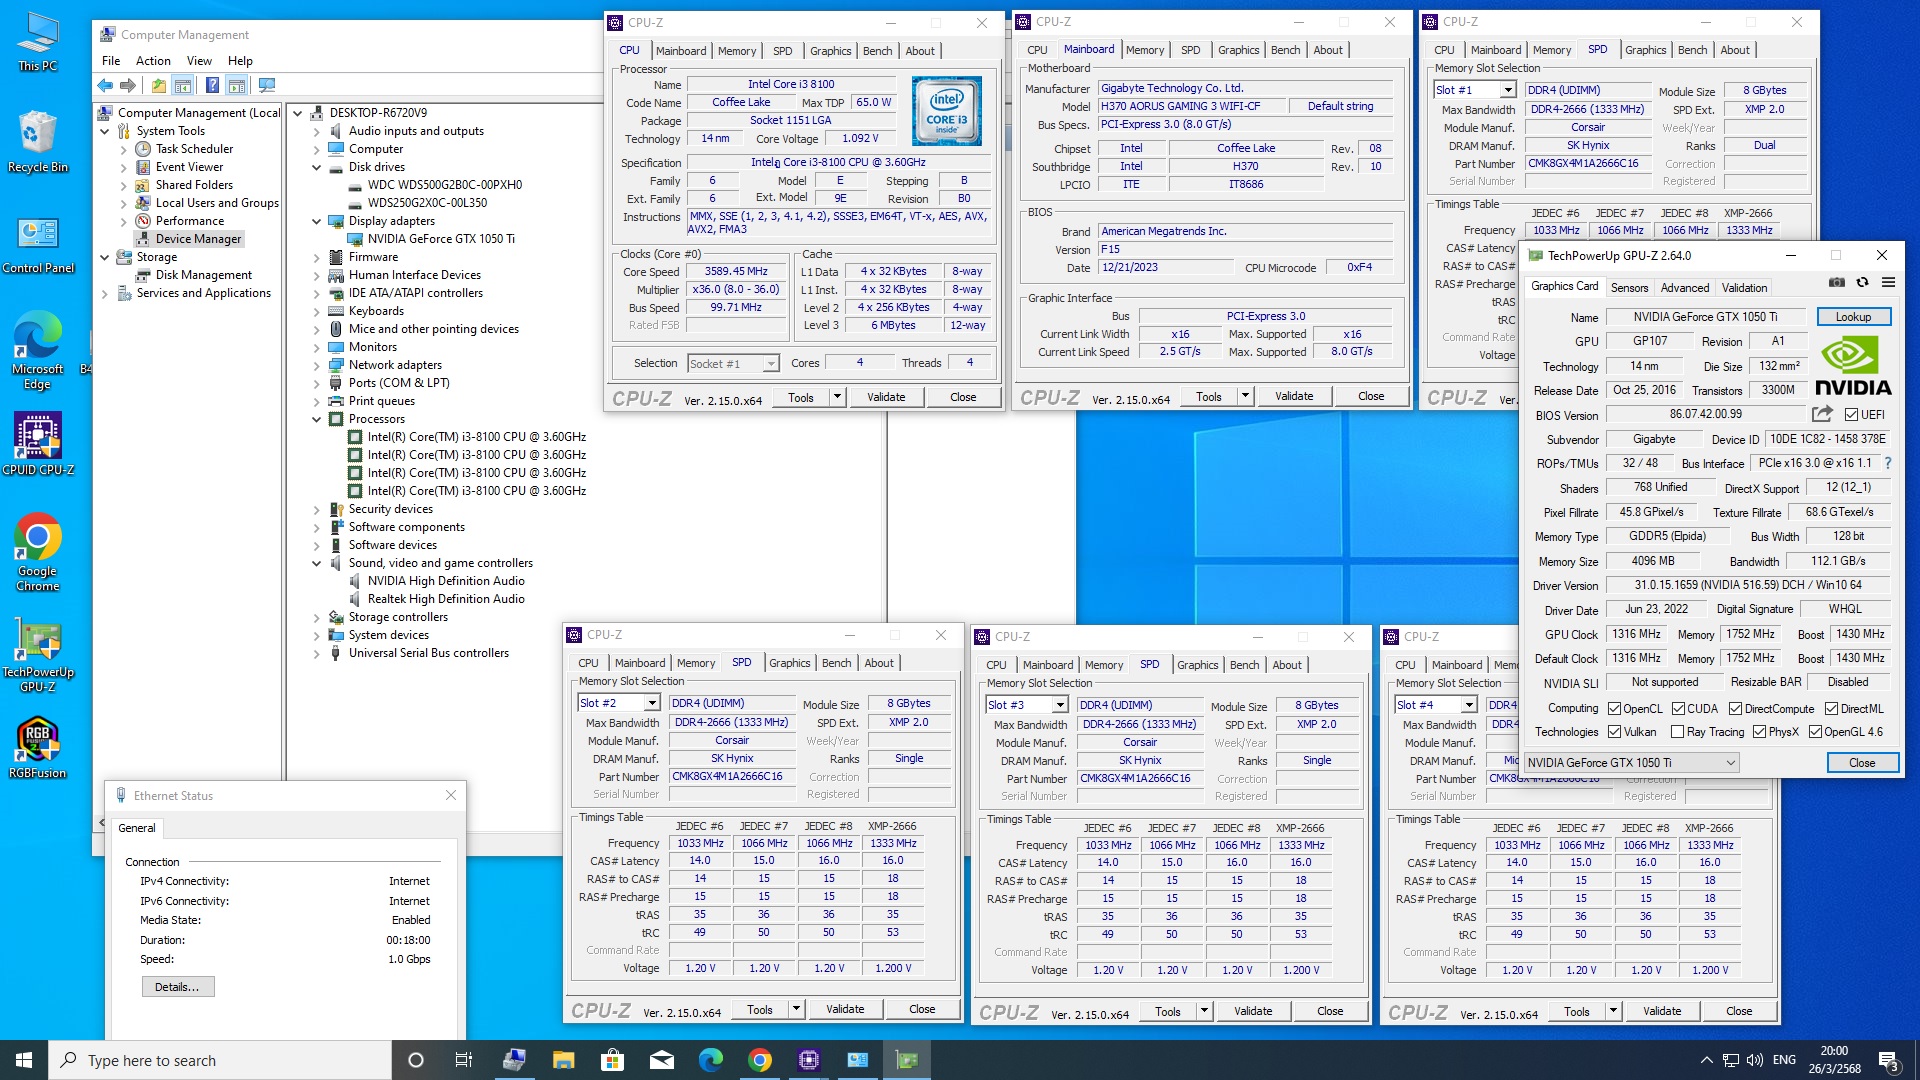Click the Lookup button in GPU-Z
Viewport: 1920px width, 1080px height.
(x=1853, y=317)
